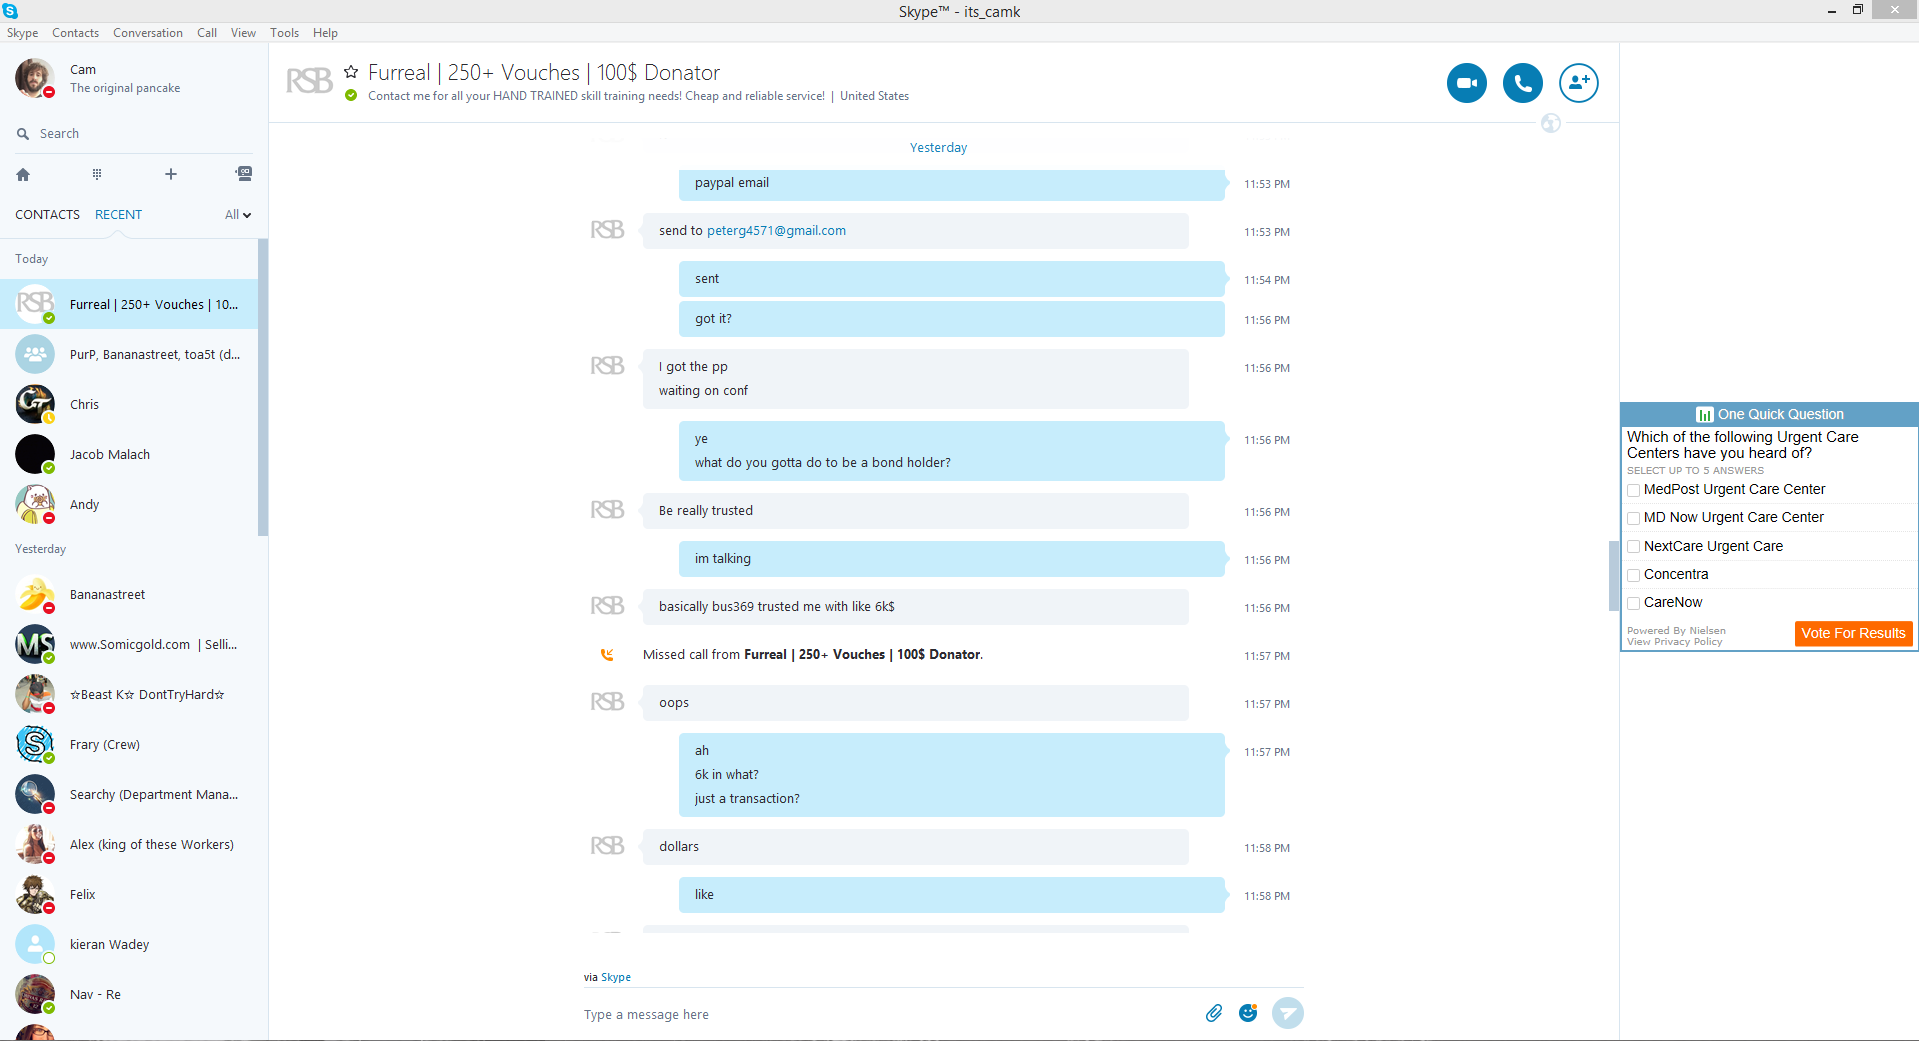
Task: Click the Yesterday date header in chat
Action: (938, 148)
